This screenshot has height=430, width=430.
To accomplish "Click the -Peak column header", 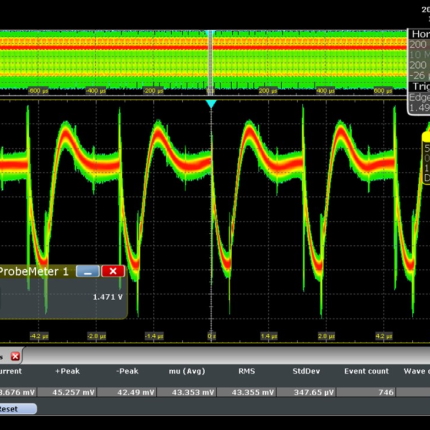I will click(127, 371).
